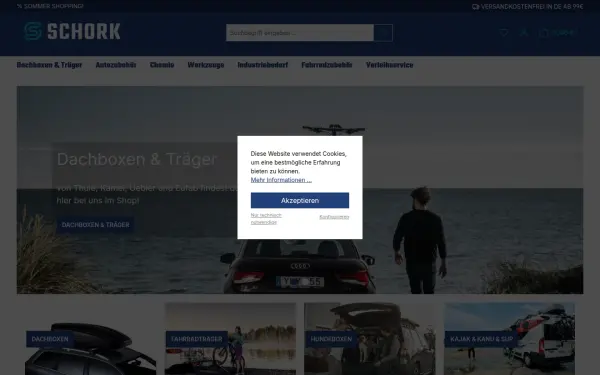Open the user account icon
Image resolution: width=600 pixels, height=375 pixels.
[524, 33]
